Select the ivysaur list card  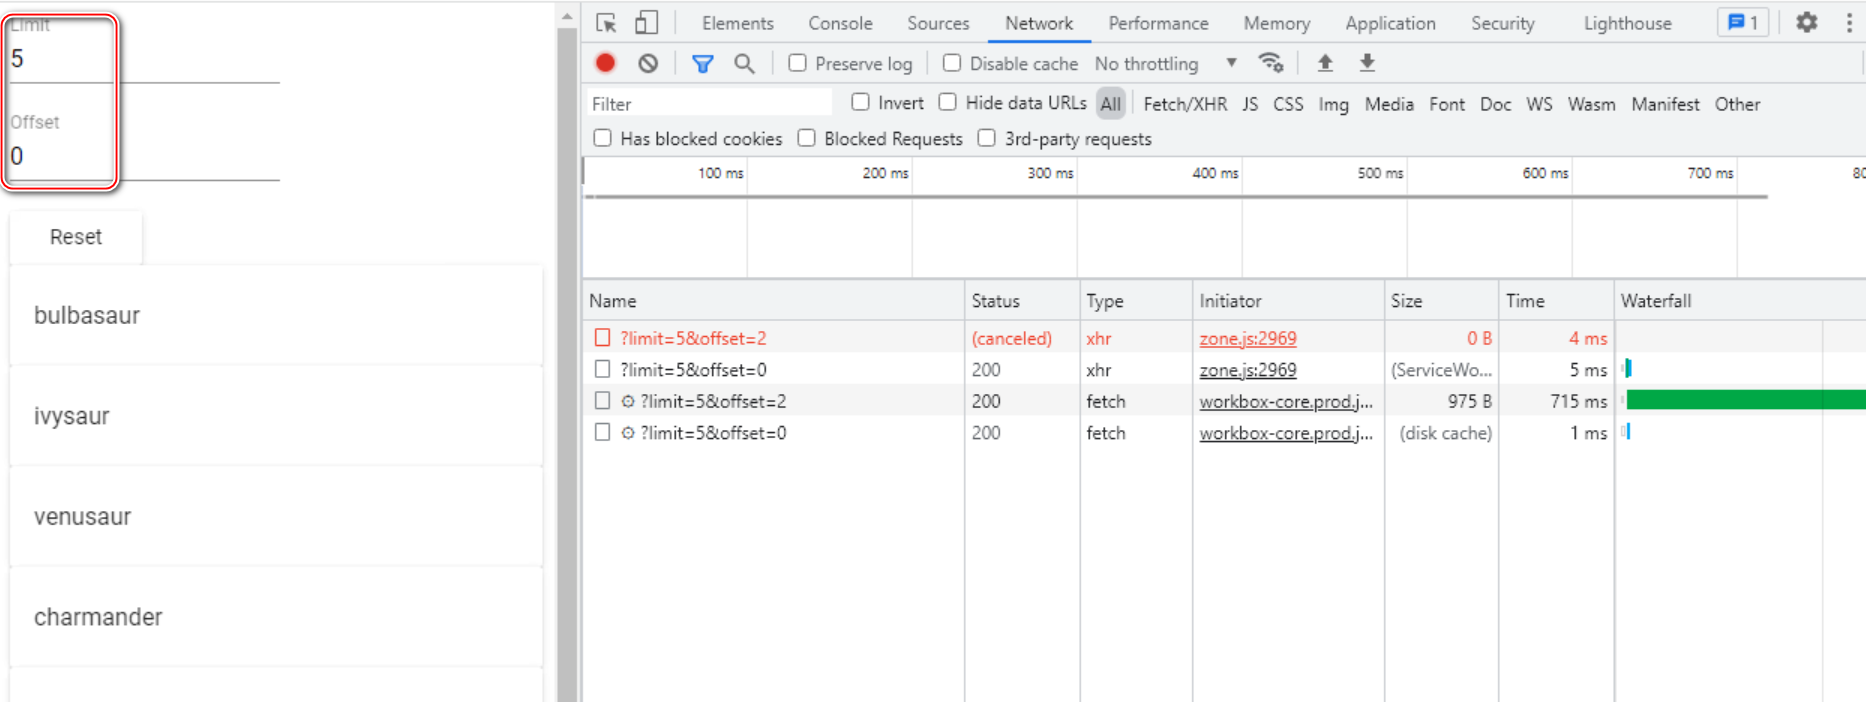(276, 416)
